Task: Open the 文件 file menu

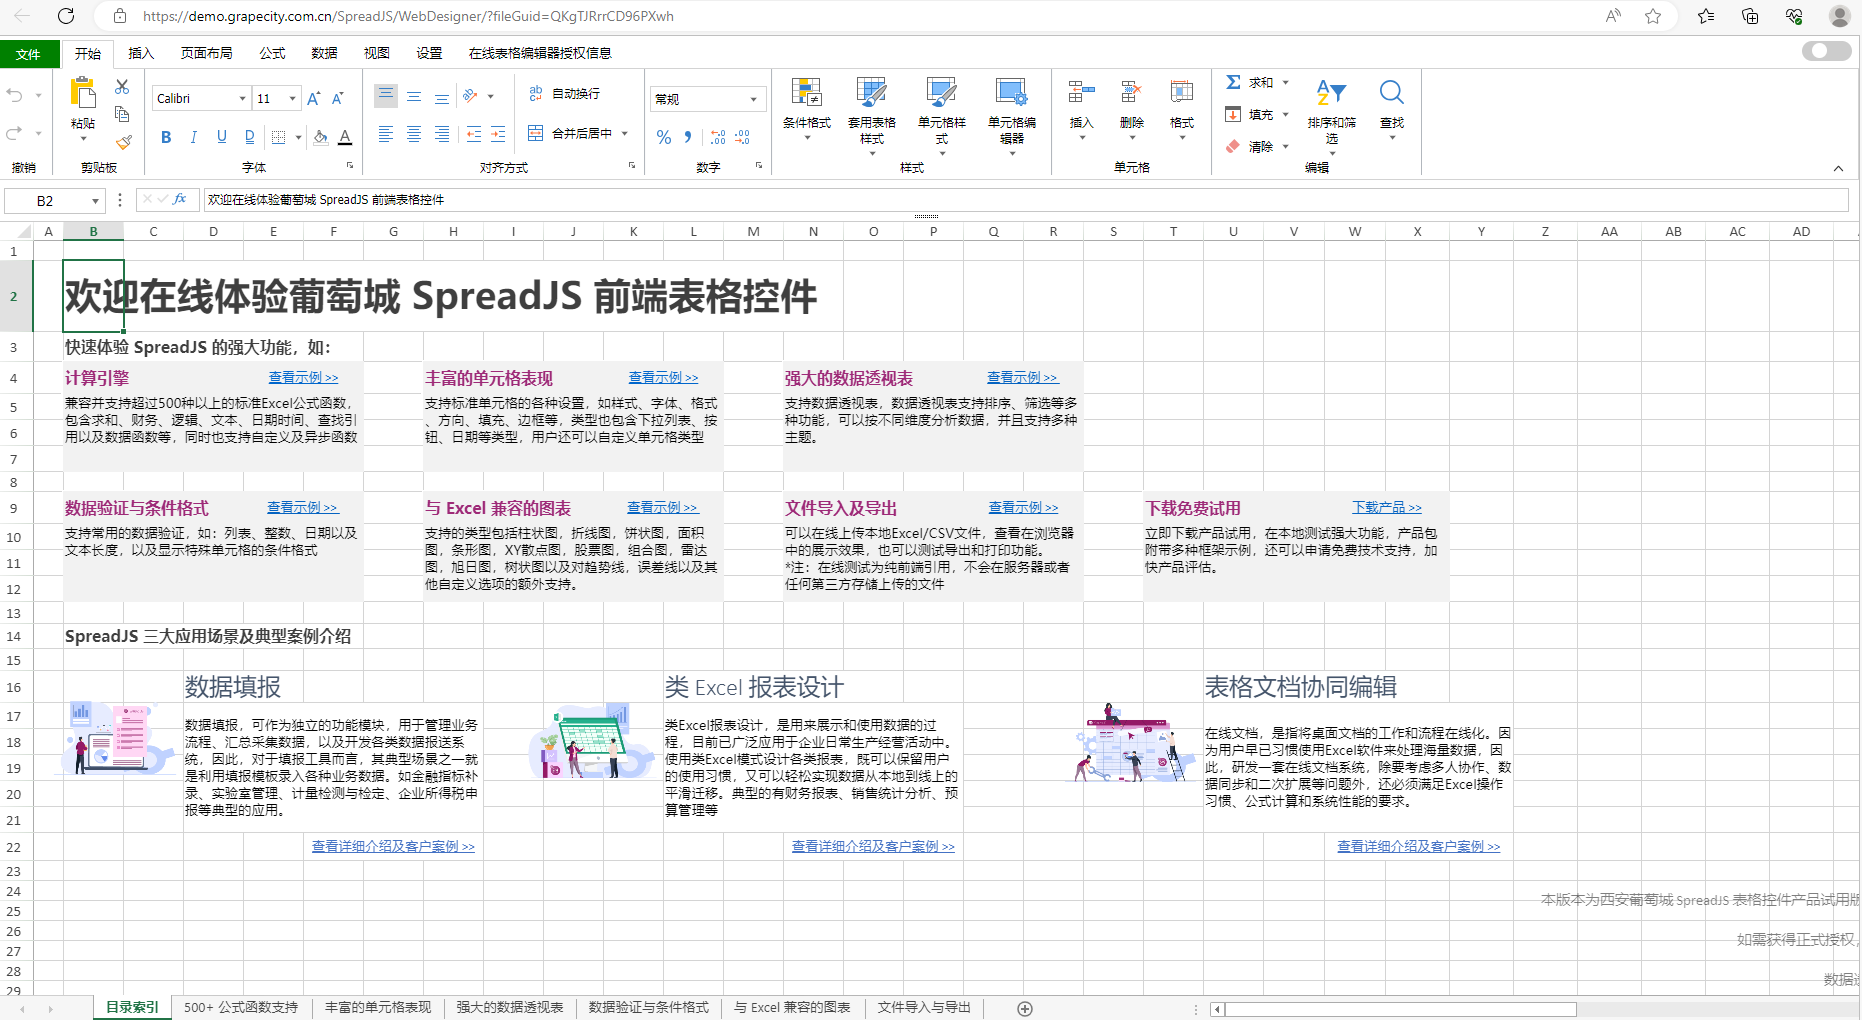Action: coord(28,54)
